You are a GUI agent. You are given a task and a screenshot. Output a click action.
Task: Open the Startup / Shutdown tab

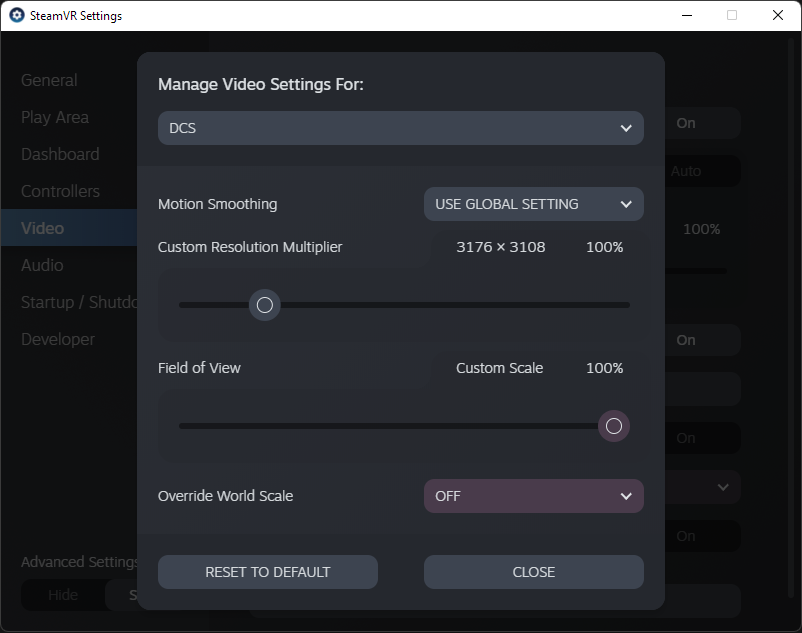[79, 302]
